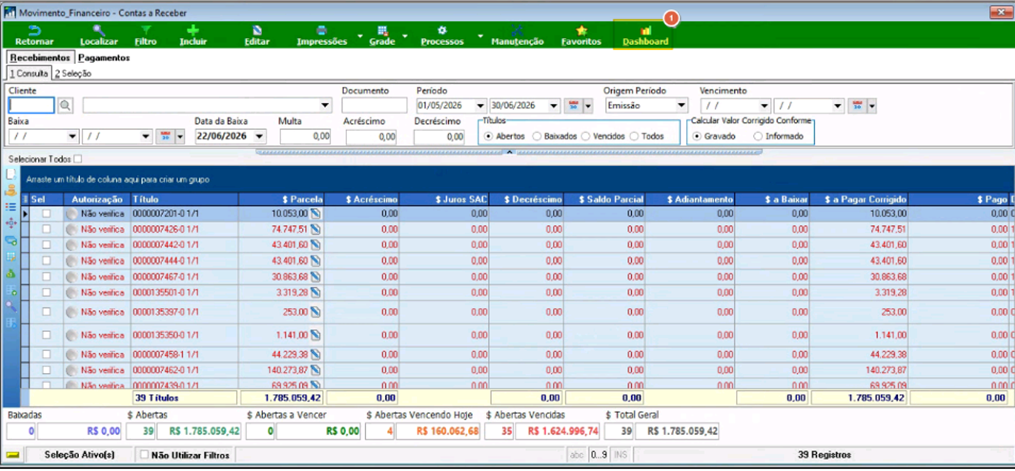Click the Autorização column header

[97, 199]
